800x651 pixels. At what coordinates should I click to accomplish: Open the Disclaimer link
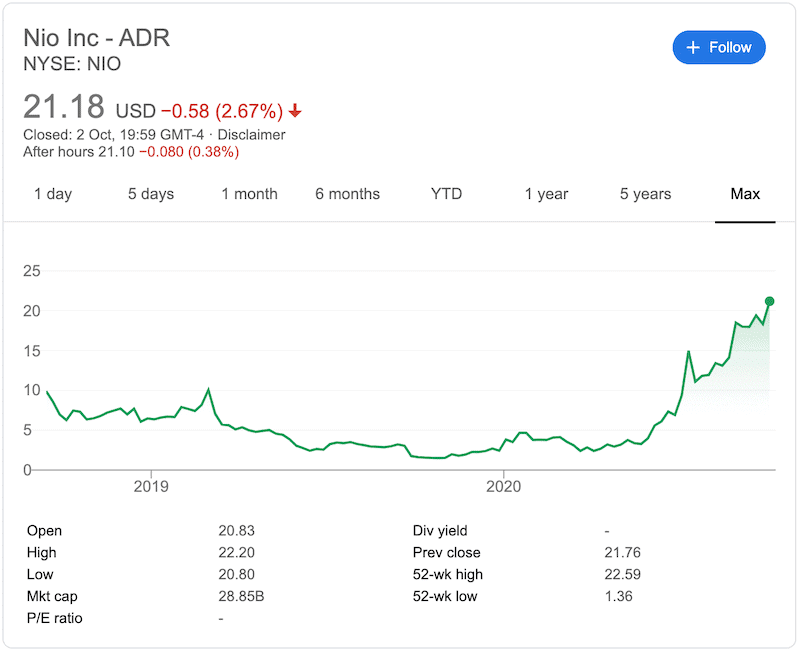tap(251, 135)
